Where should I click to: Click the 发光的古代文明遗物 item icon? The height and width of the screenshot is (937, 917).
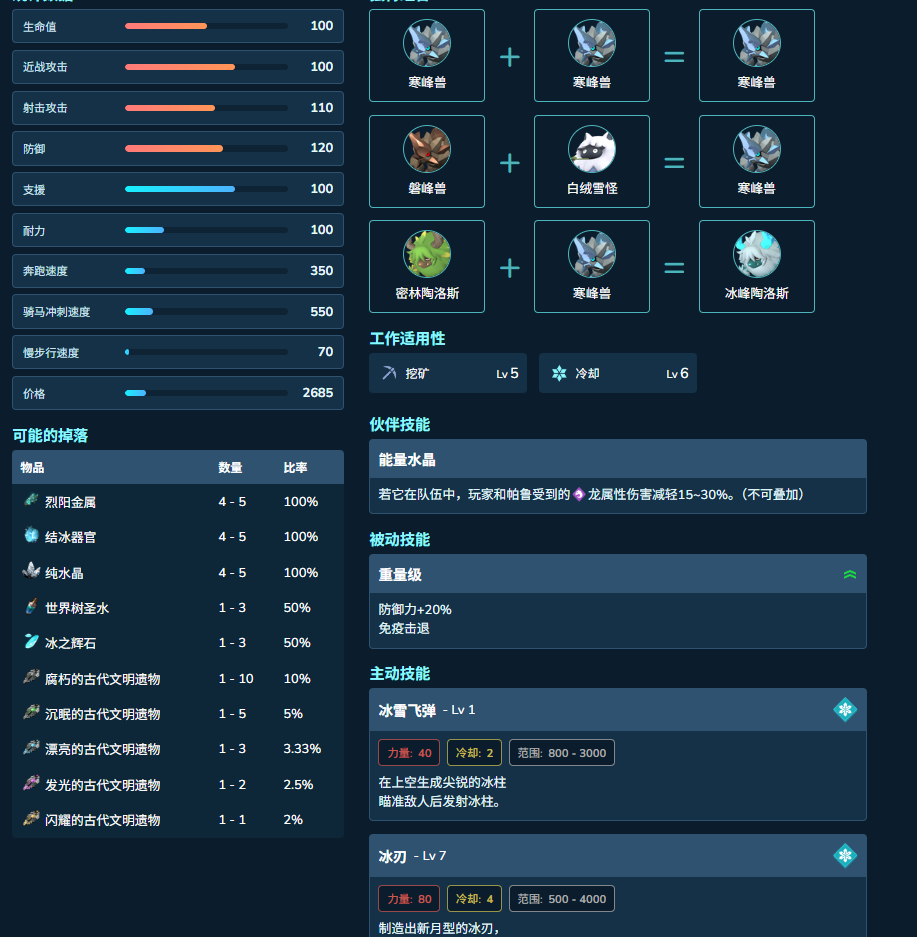click(31, 783)
